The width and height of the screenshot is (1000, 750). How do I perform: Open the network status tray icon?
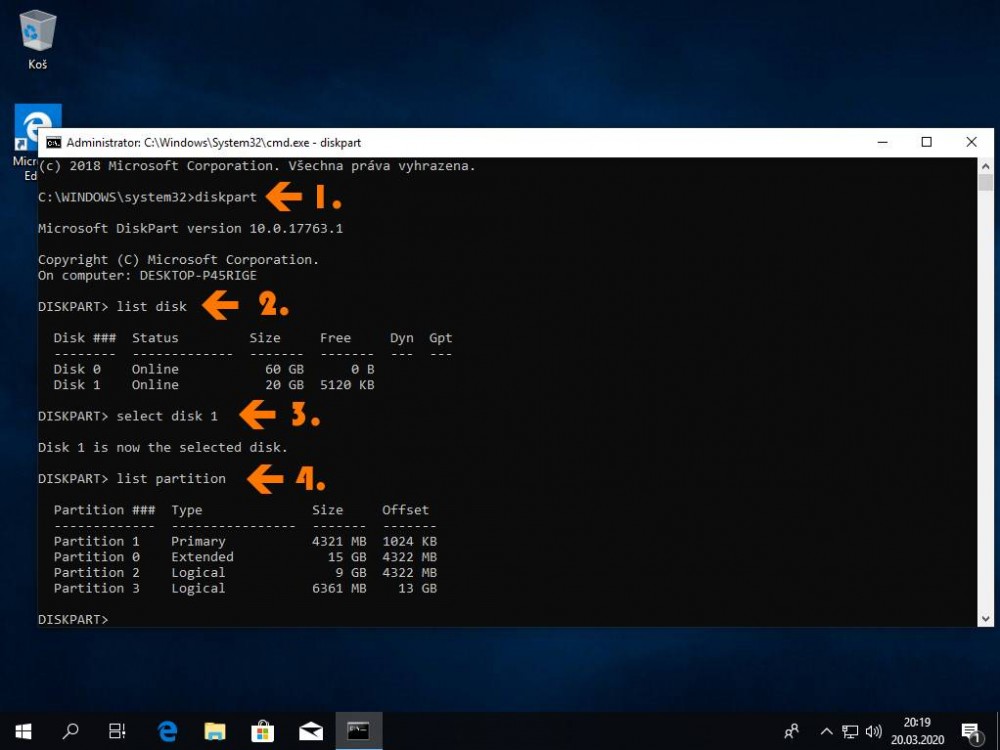[851, 731]
